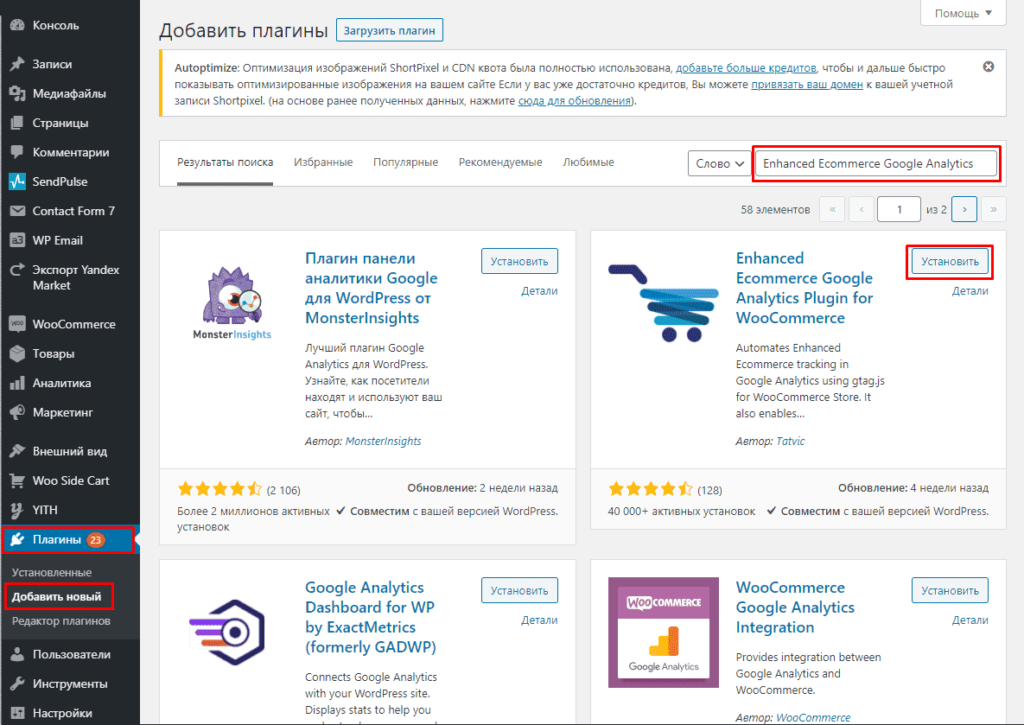Open the Google Analytics Dashboard for WP title
1024x725 pixels.
[x=370, y=617]
